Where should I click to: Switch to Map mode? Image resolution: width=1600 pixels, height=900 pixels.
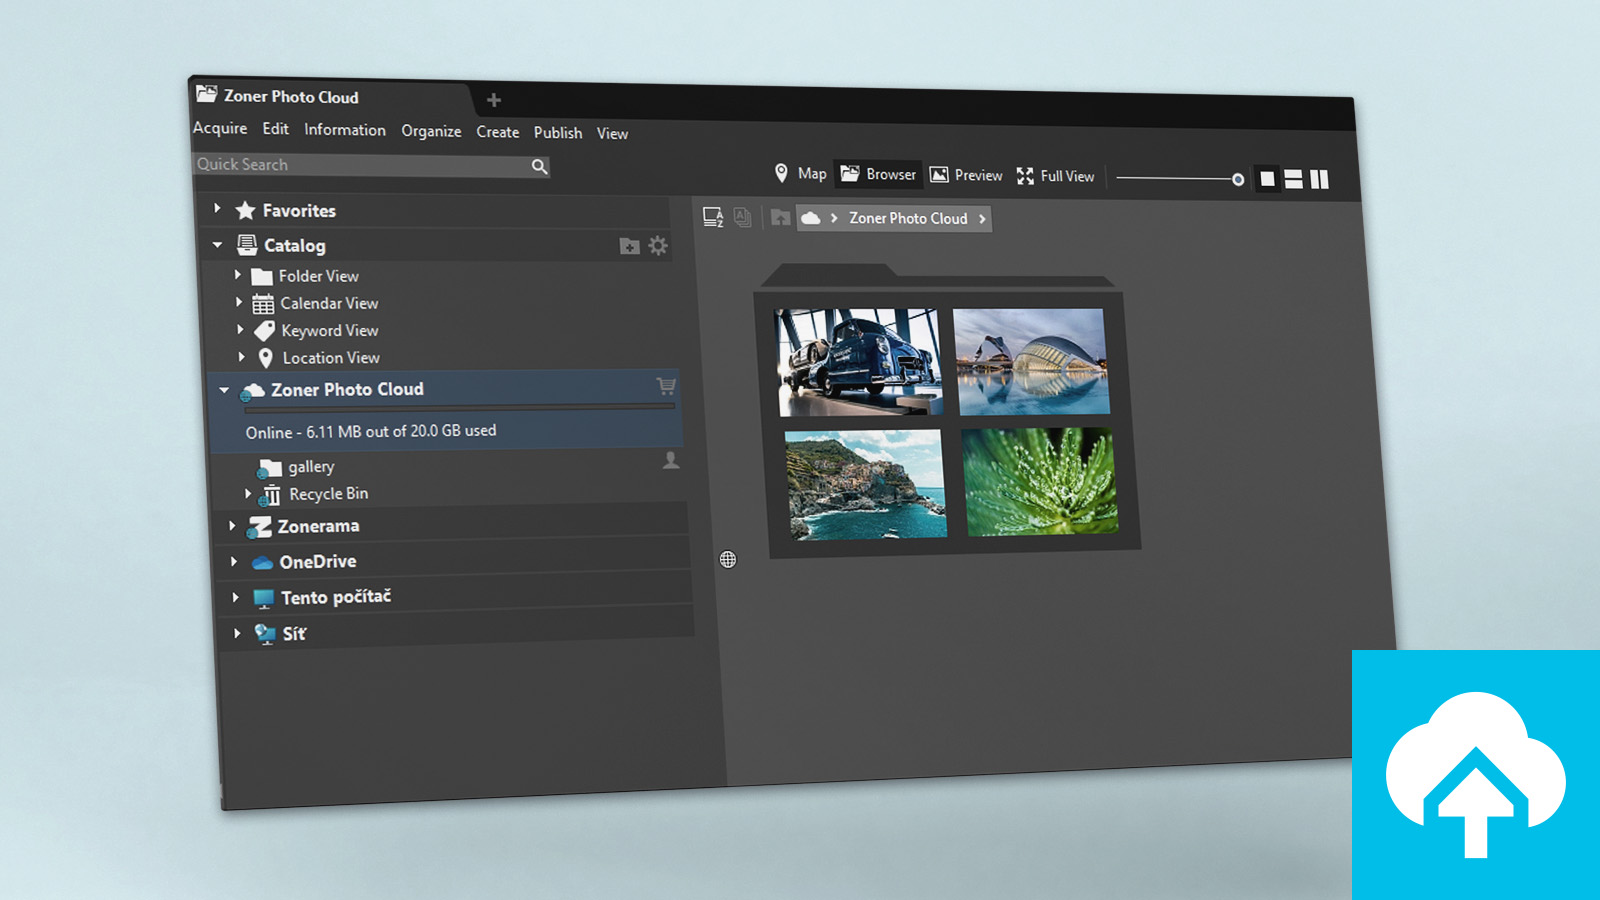(801, 173)
